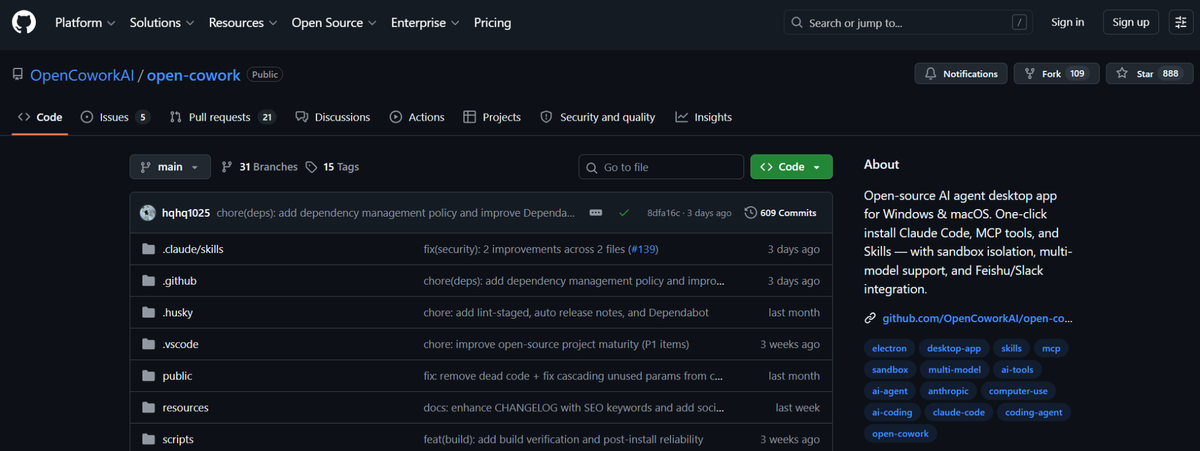The image size is (1200, 451).
Task: Open the OpenCoworkAI owner link
Action: pos(82,75)
